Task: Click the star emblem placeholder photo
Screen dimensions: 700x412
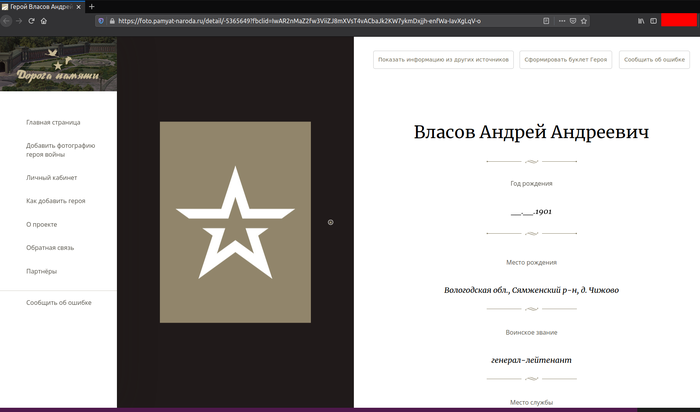Action: click(235, 222)
